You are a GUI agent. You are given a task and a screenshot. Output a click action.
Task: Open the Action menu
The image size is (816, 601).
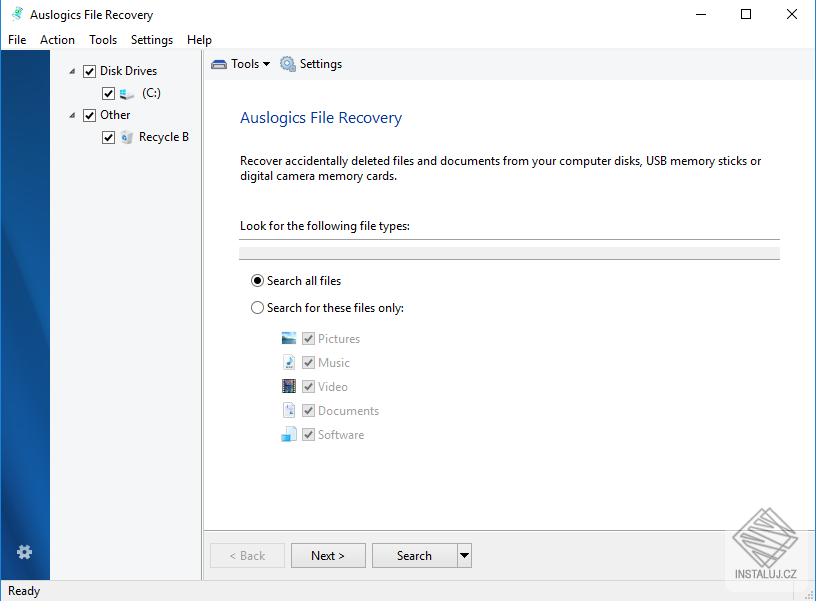coord(57,39)
